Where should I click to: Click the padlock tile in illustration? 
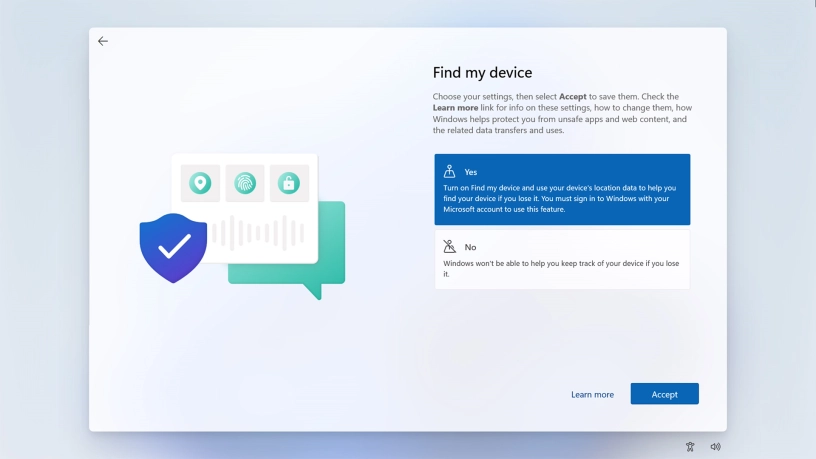(288, 183)
